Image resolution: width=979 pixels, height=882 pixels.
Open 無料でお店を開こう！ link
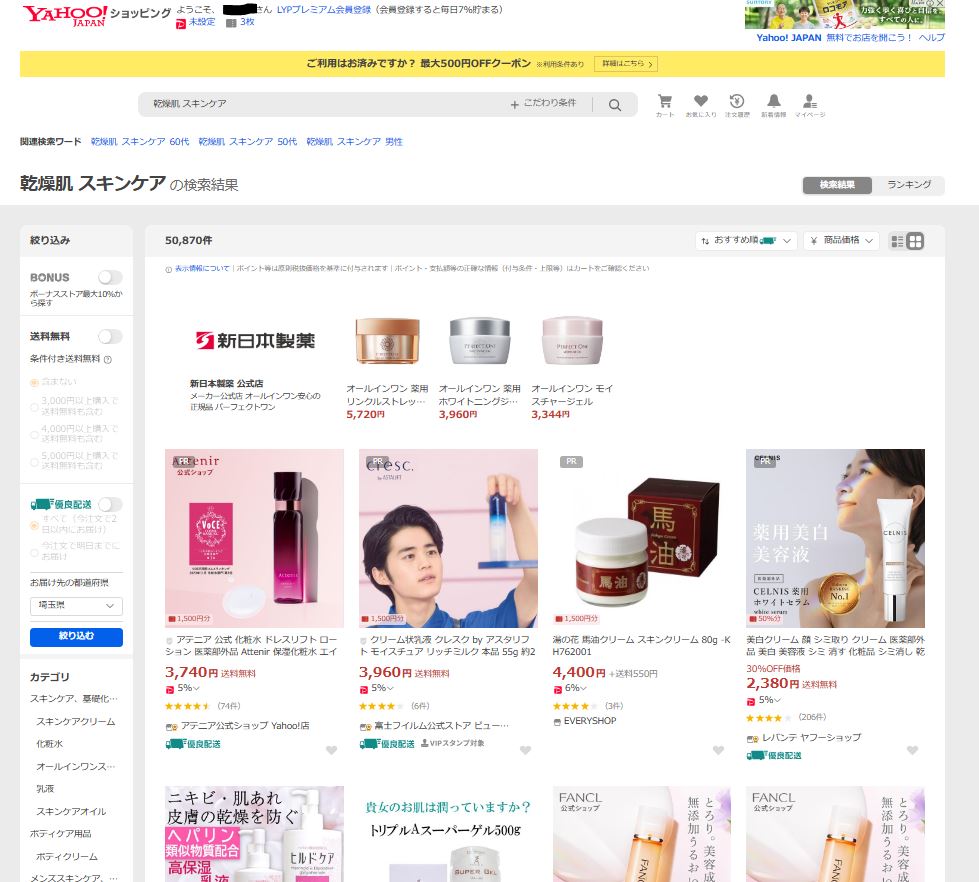tap(869, 37)
